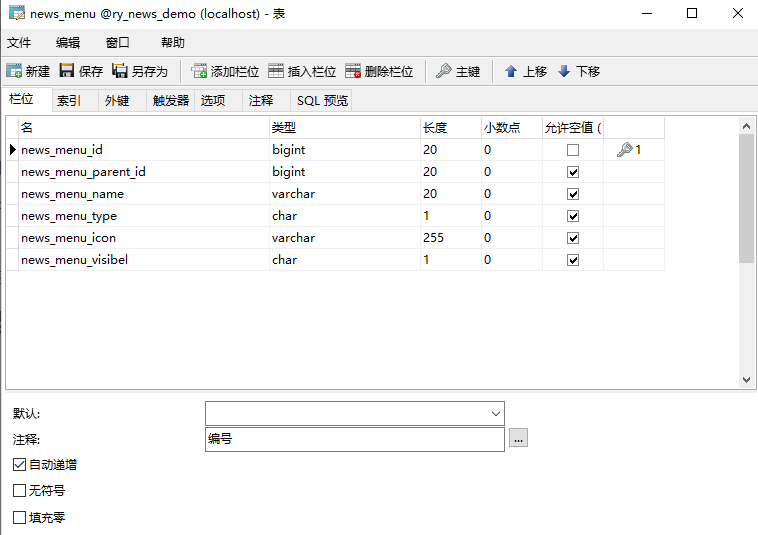
Task: Click scrollbar down arrow in field grid
Action: pos(746,379)
